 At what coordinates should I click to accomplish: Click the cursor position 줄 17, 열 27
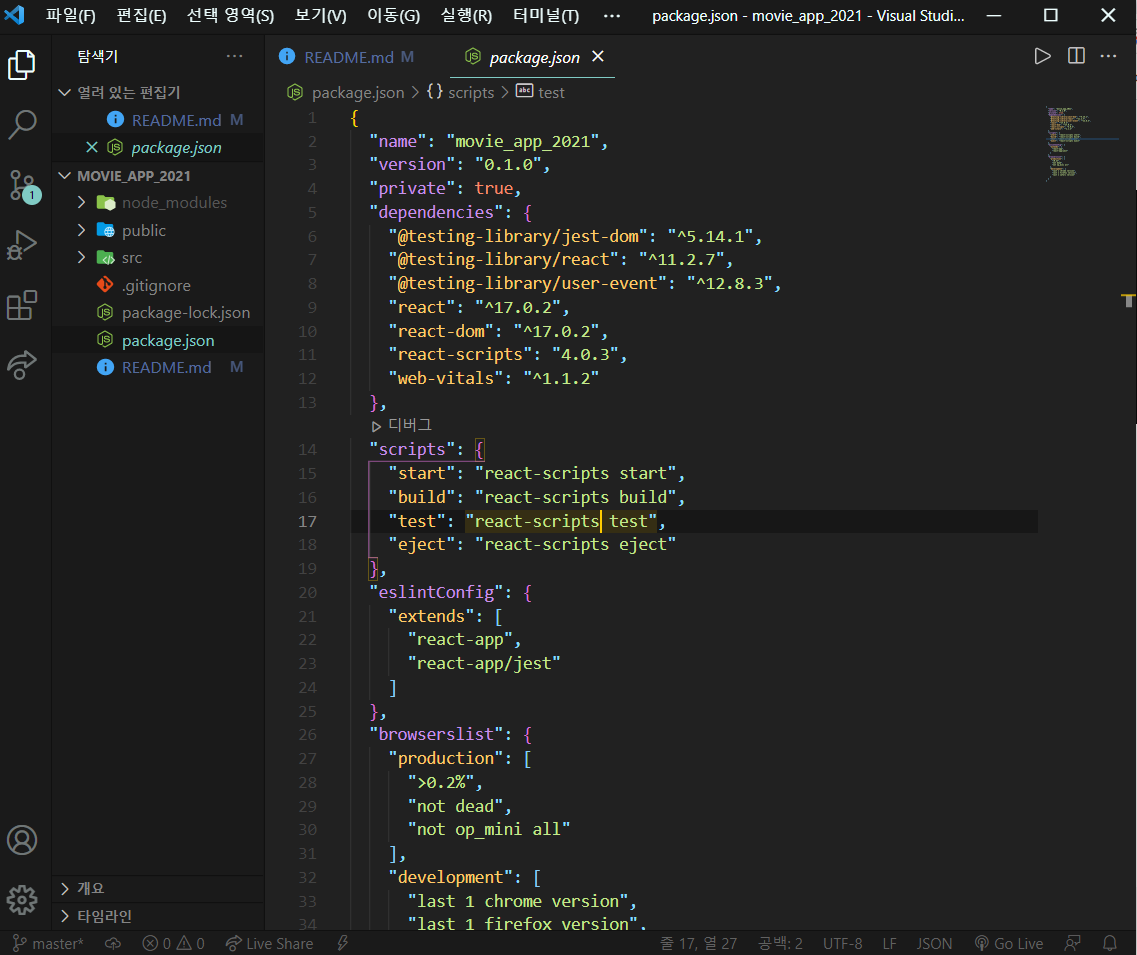(x=698, y=943)
